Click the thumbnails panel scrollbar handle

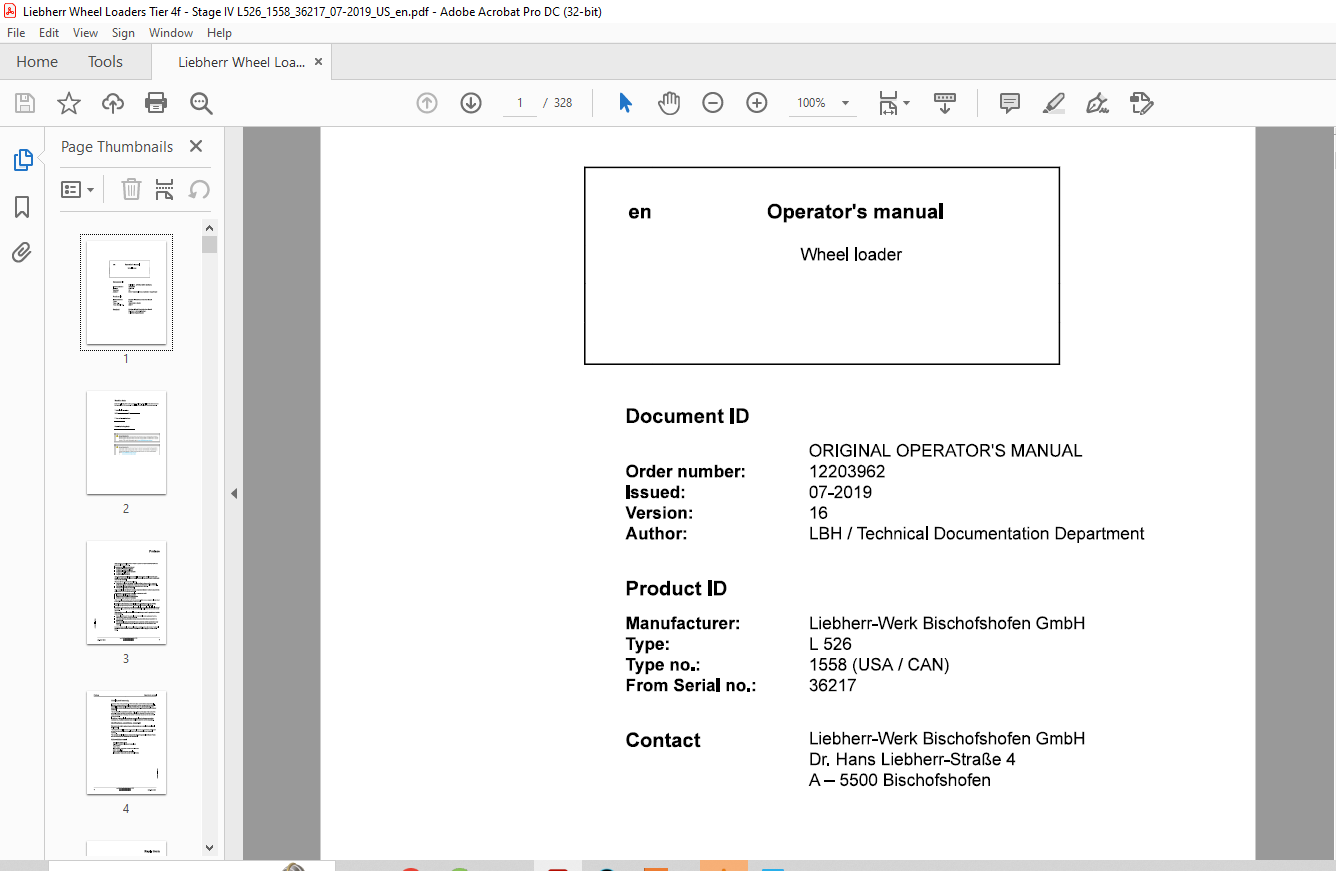click(209, 244)
